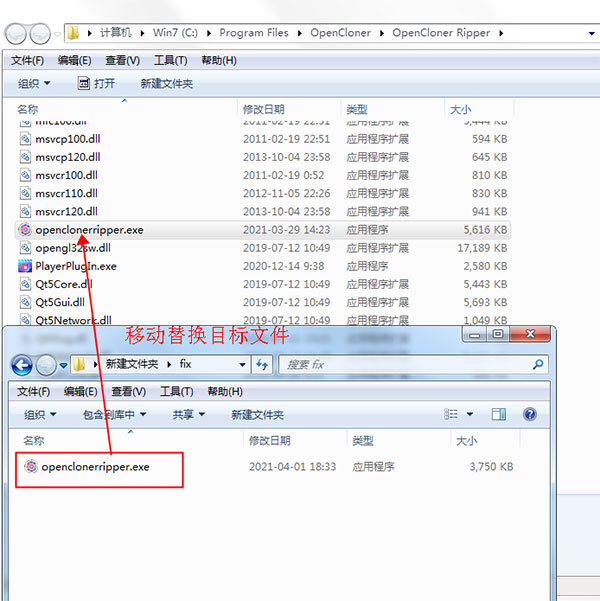Click 新建文件夹 breadcrumb in fix window
The image size is (600, 601).
click(132, 364)
